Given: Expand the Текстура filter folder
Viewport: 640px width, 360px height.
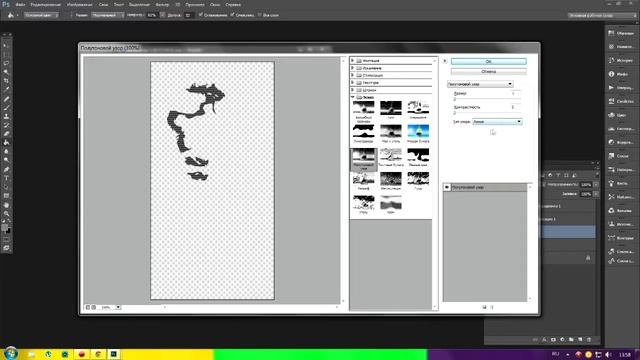Looking at the screenshot, I should pos(353,82).
